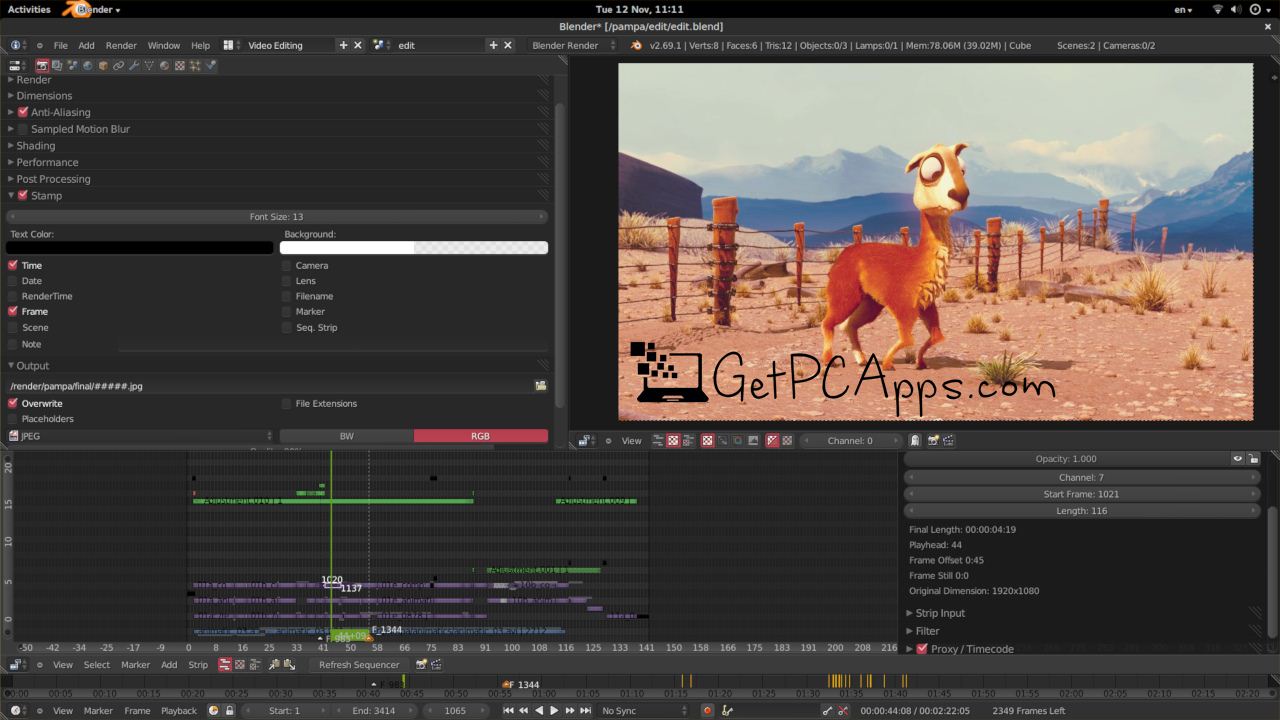
Task: Open the Window menu
Action: [x=164, y=45]
